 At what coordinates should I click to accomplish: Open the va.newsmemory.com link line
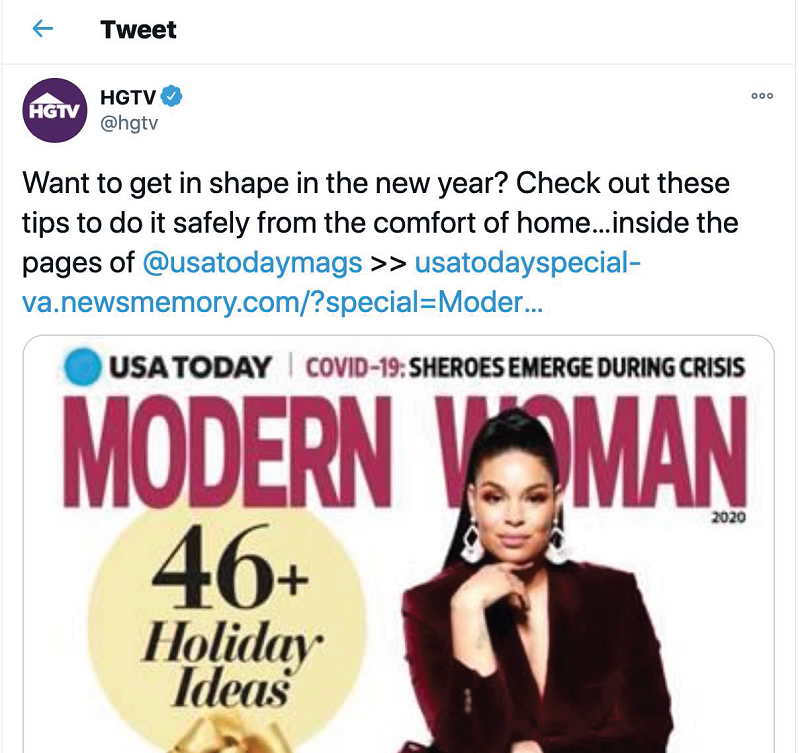click(x=282, y=302)
